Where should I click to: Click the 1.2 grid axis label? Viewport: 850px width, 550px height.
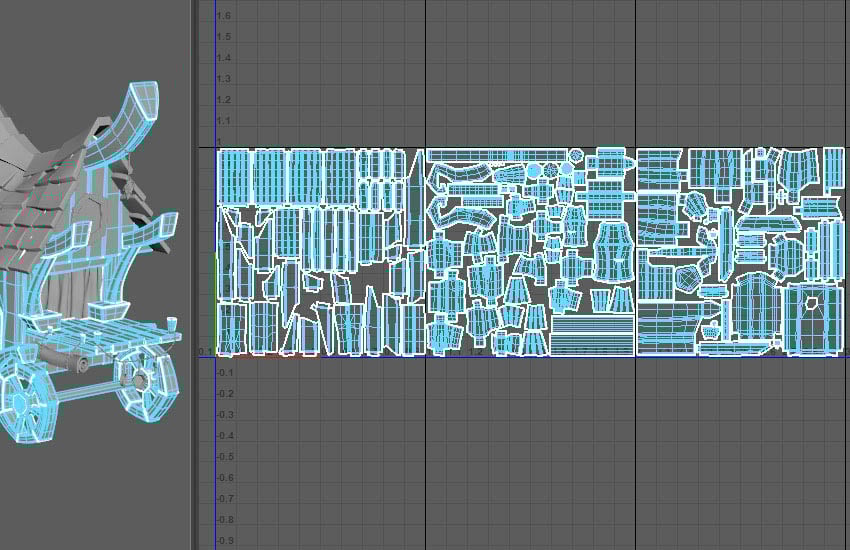223,100
